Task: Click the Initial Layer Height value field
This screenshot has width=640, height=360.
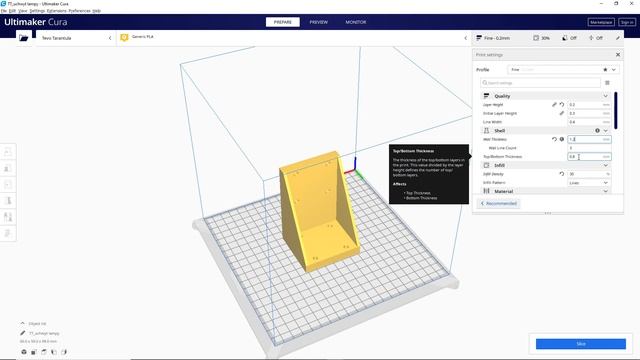Action: pos(589,113)
